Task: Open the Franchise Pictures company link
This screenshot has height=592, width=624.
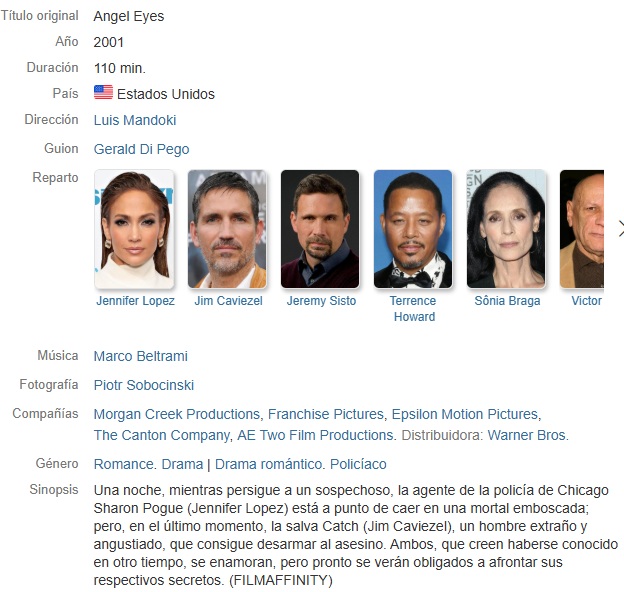Action: point(326,414)
